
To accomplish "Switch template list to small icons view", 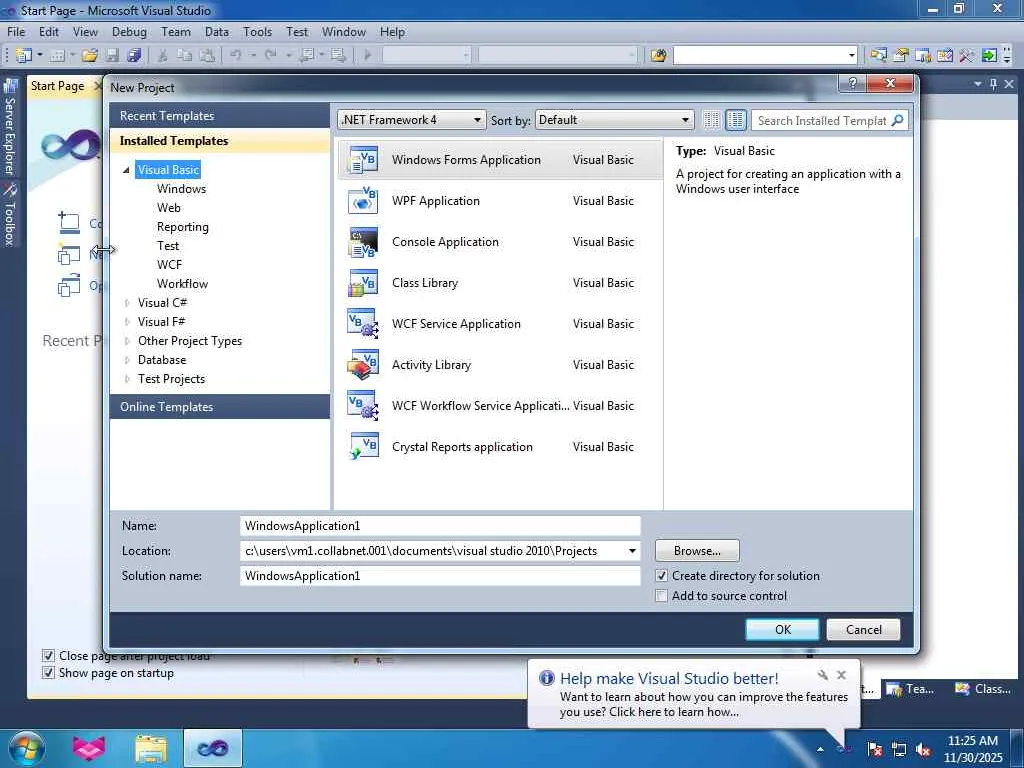I will pyautogui.click(x=711, y=120).
